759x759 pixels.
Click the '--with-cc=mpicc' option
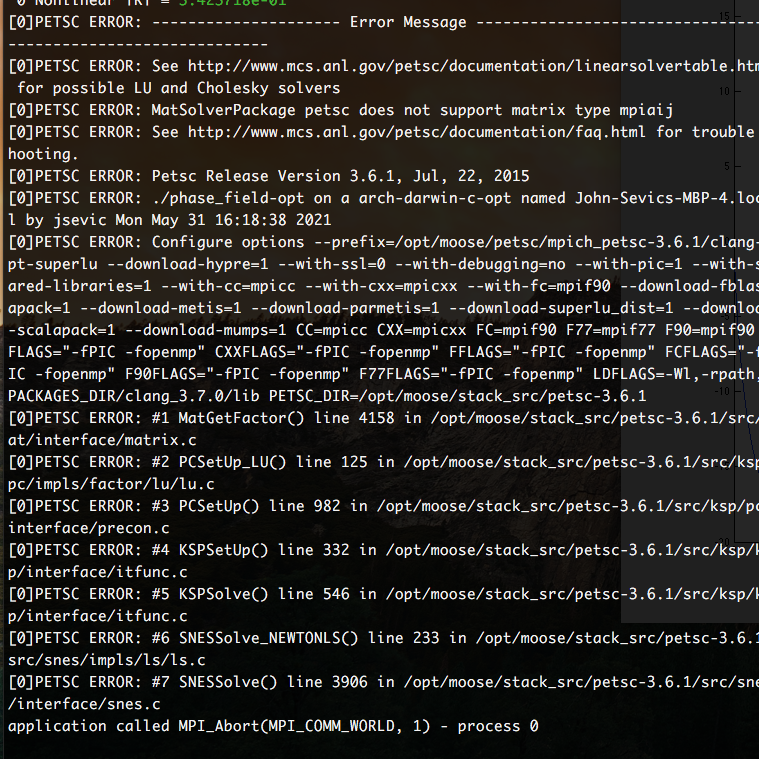click(x=228, y=286)
